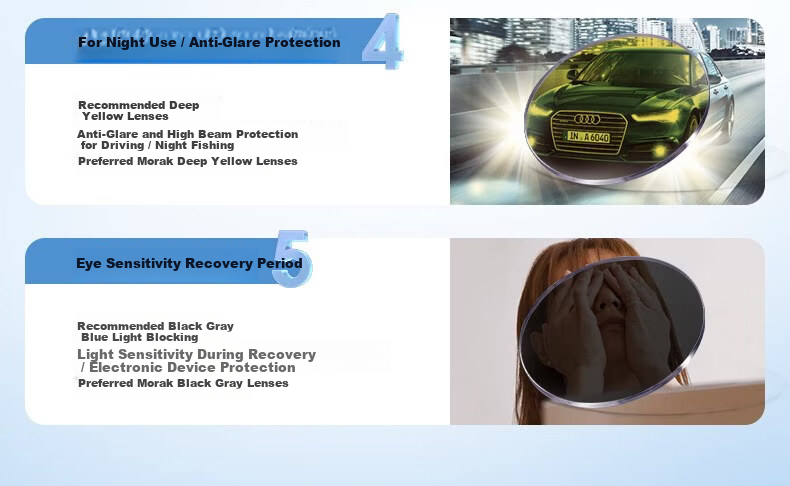This screenshot has height=486, width=790.
Task: Click 'Recommended Black Gray Blue Light Blocking'
Action: click(155, 331)
